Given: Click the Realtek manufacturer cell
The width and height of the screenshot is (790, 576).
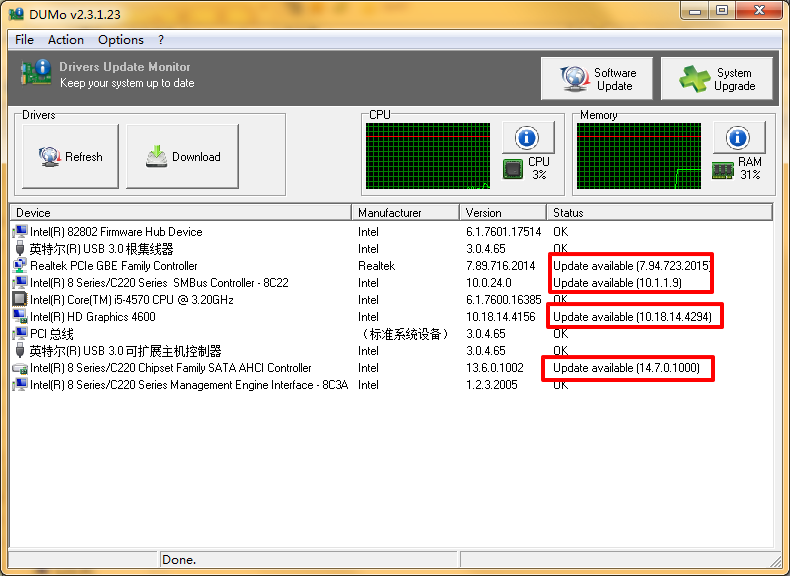Looking at the screenshot, I should [x=376, y=266].
